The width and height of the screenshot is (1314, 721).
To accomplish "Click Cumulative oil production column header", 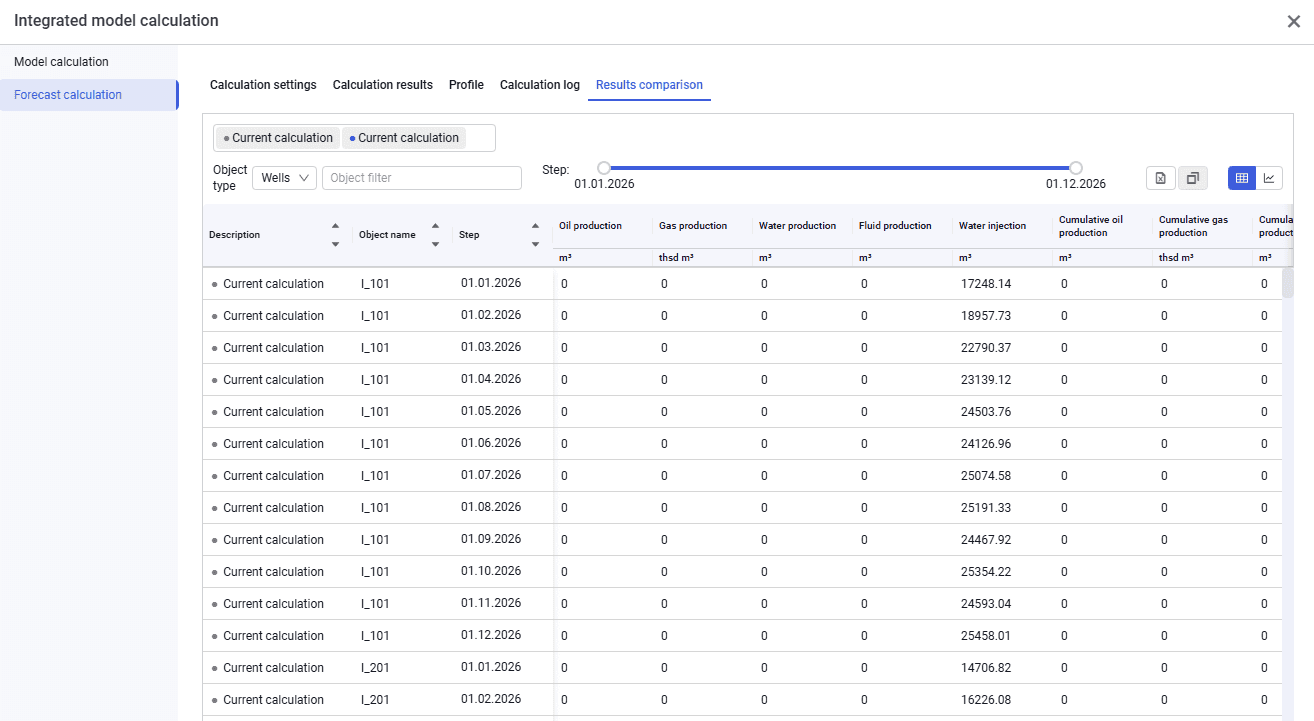I will coord(1091,226).
